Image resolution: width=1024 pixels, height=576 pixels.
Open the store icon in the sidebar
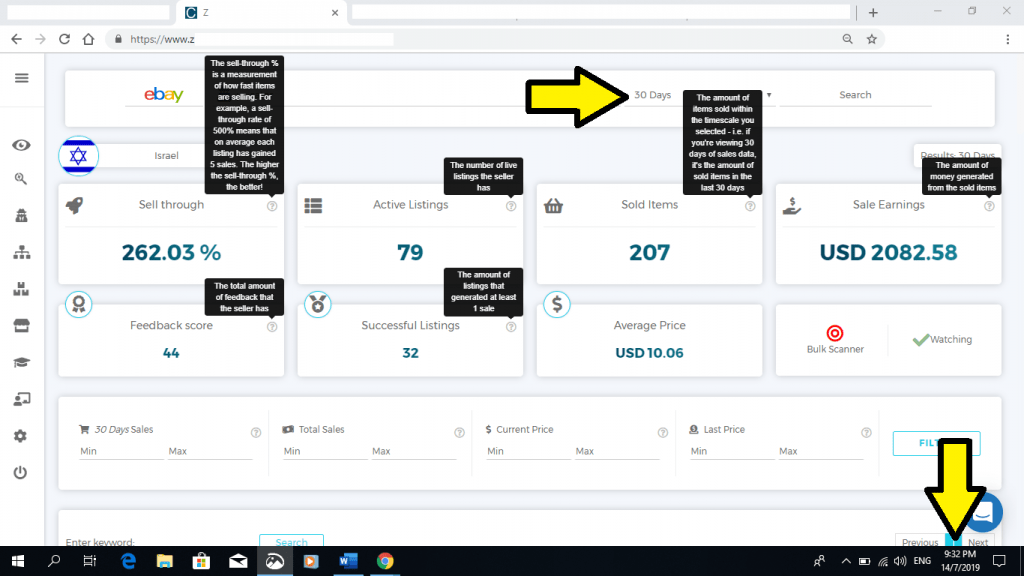click(21, 326)
